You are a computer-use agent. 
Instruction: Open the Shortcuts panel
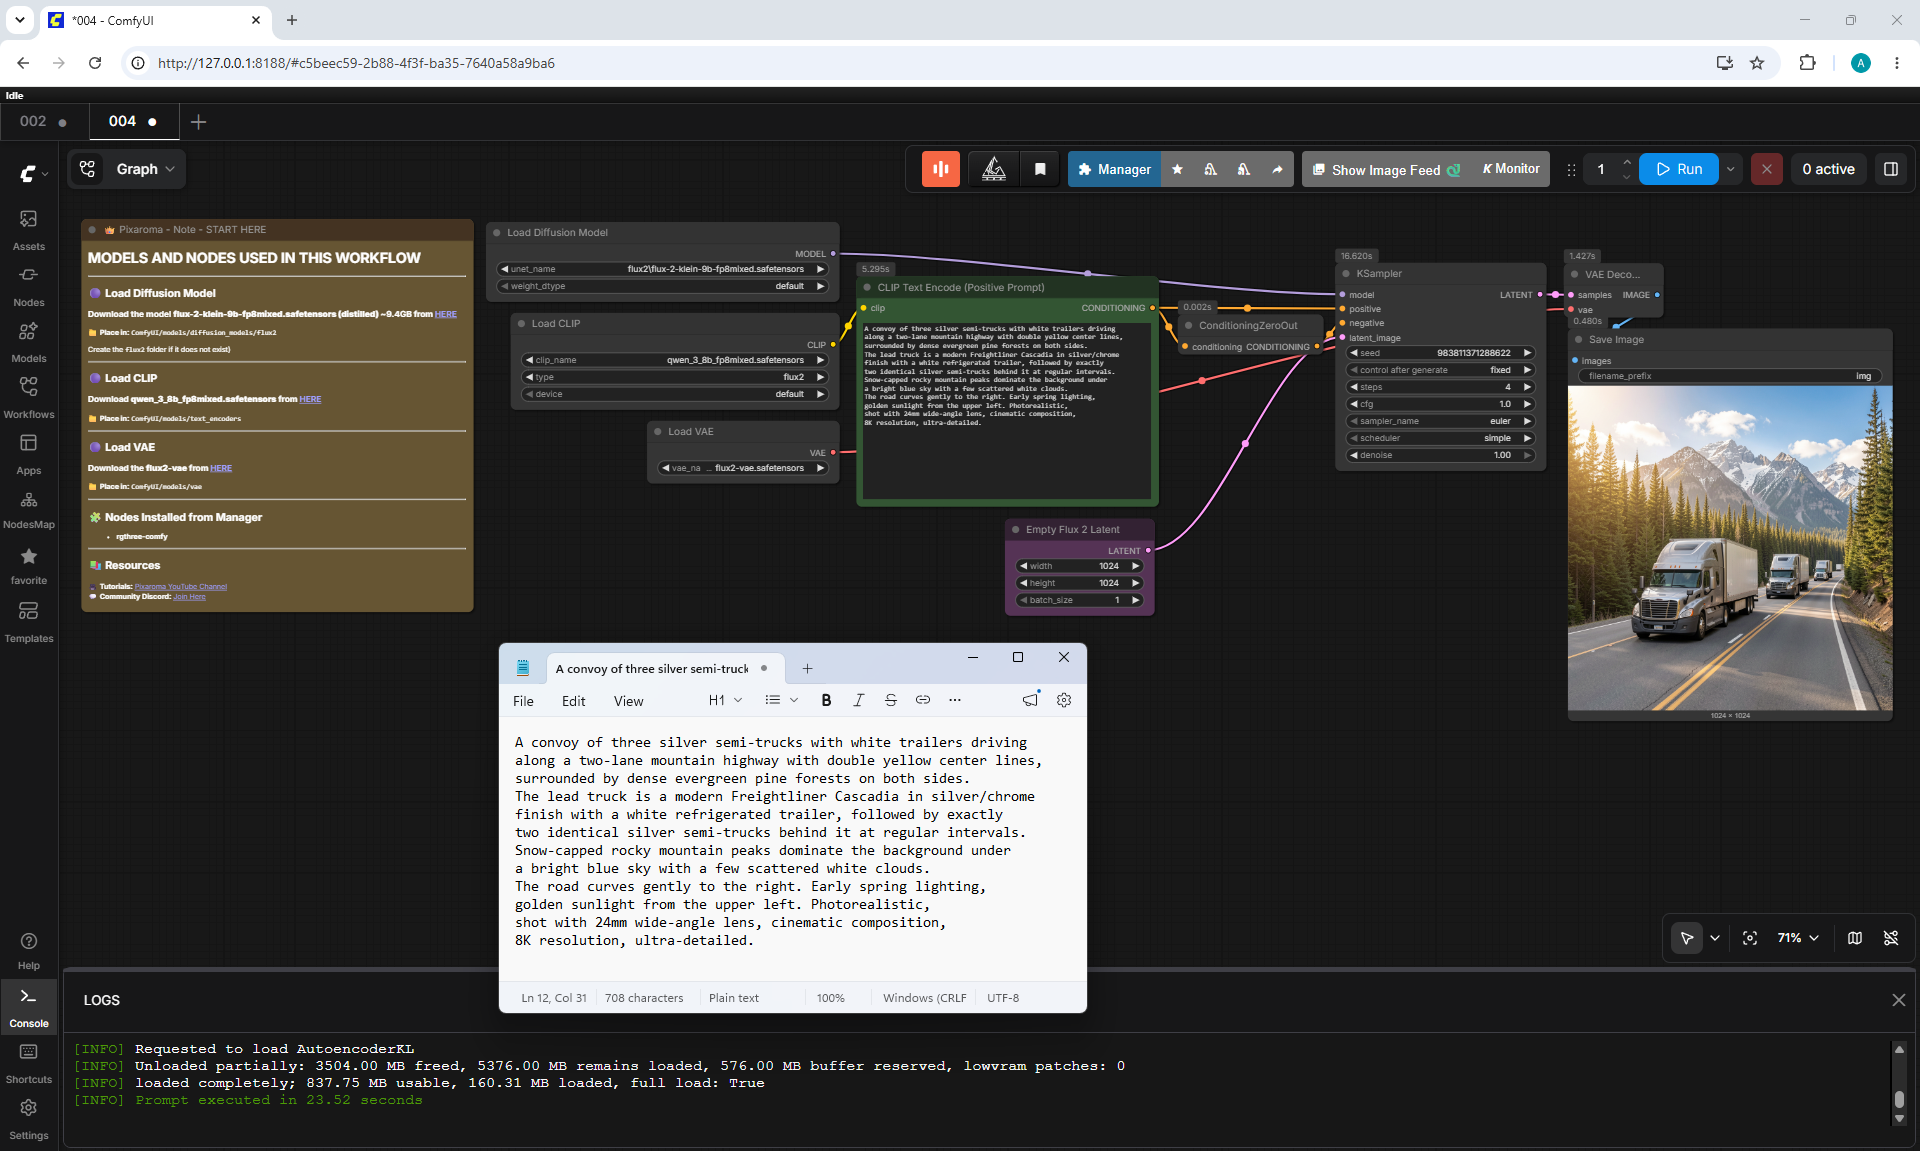pyautogui.click(x=29, y=1062)
